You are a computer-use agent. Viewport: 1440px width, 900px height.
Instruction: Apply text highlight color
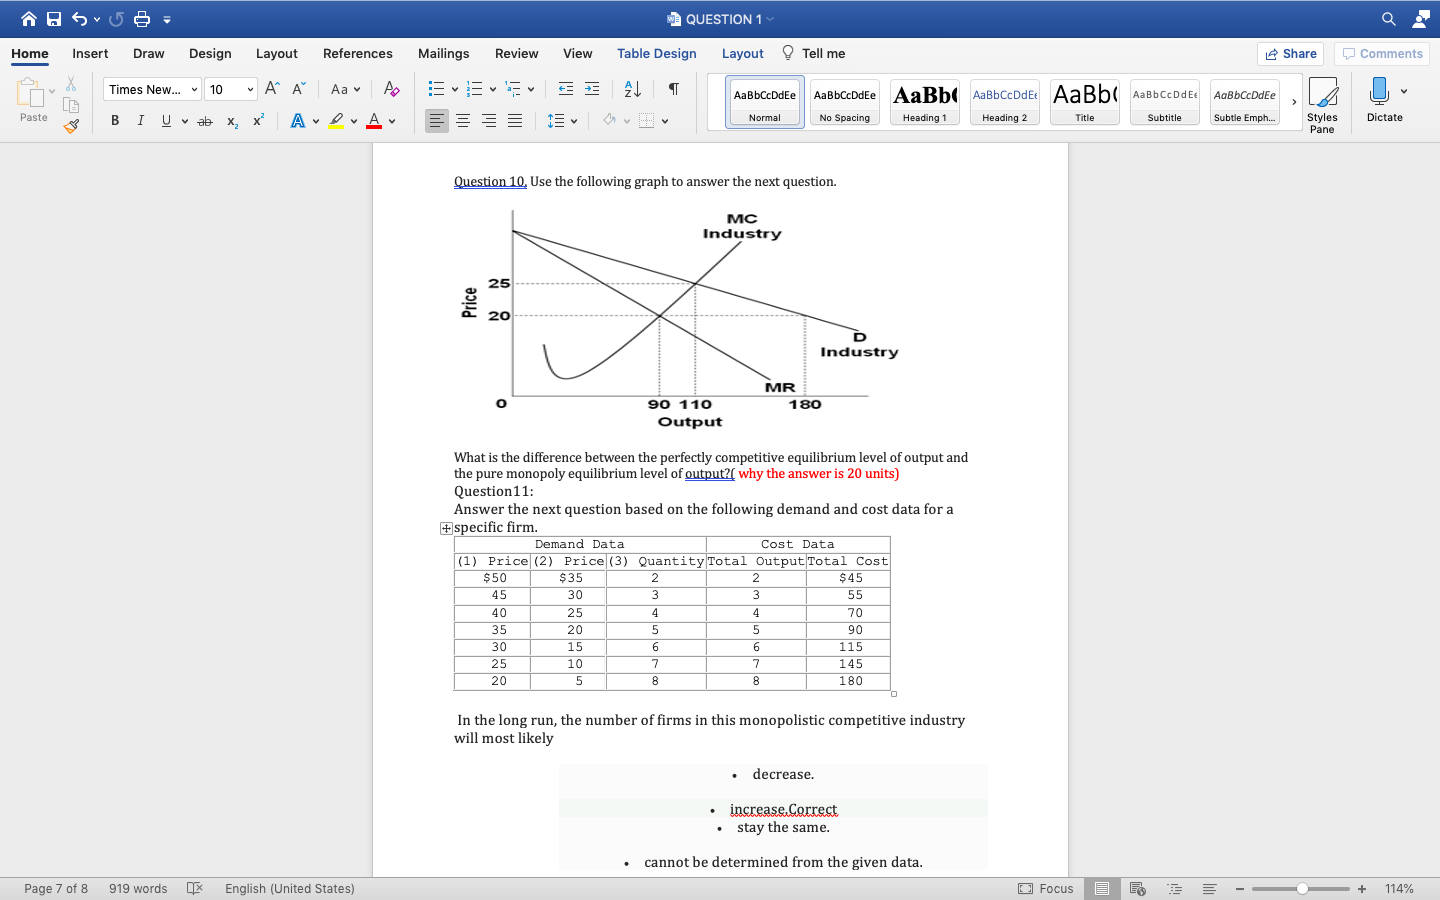pos(337,120)
